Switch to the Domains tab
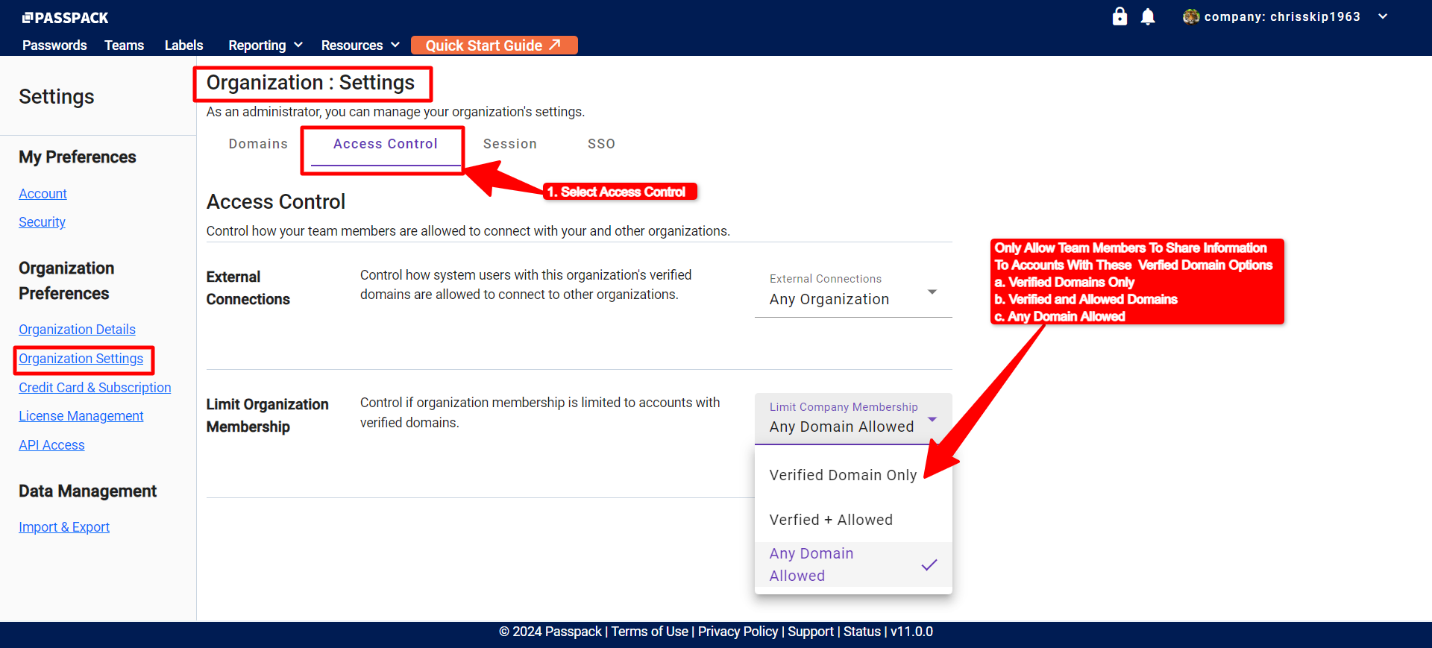This screenshot has height=648, width=1432. click(x=258, y=144)
